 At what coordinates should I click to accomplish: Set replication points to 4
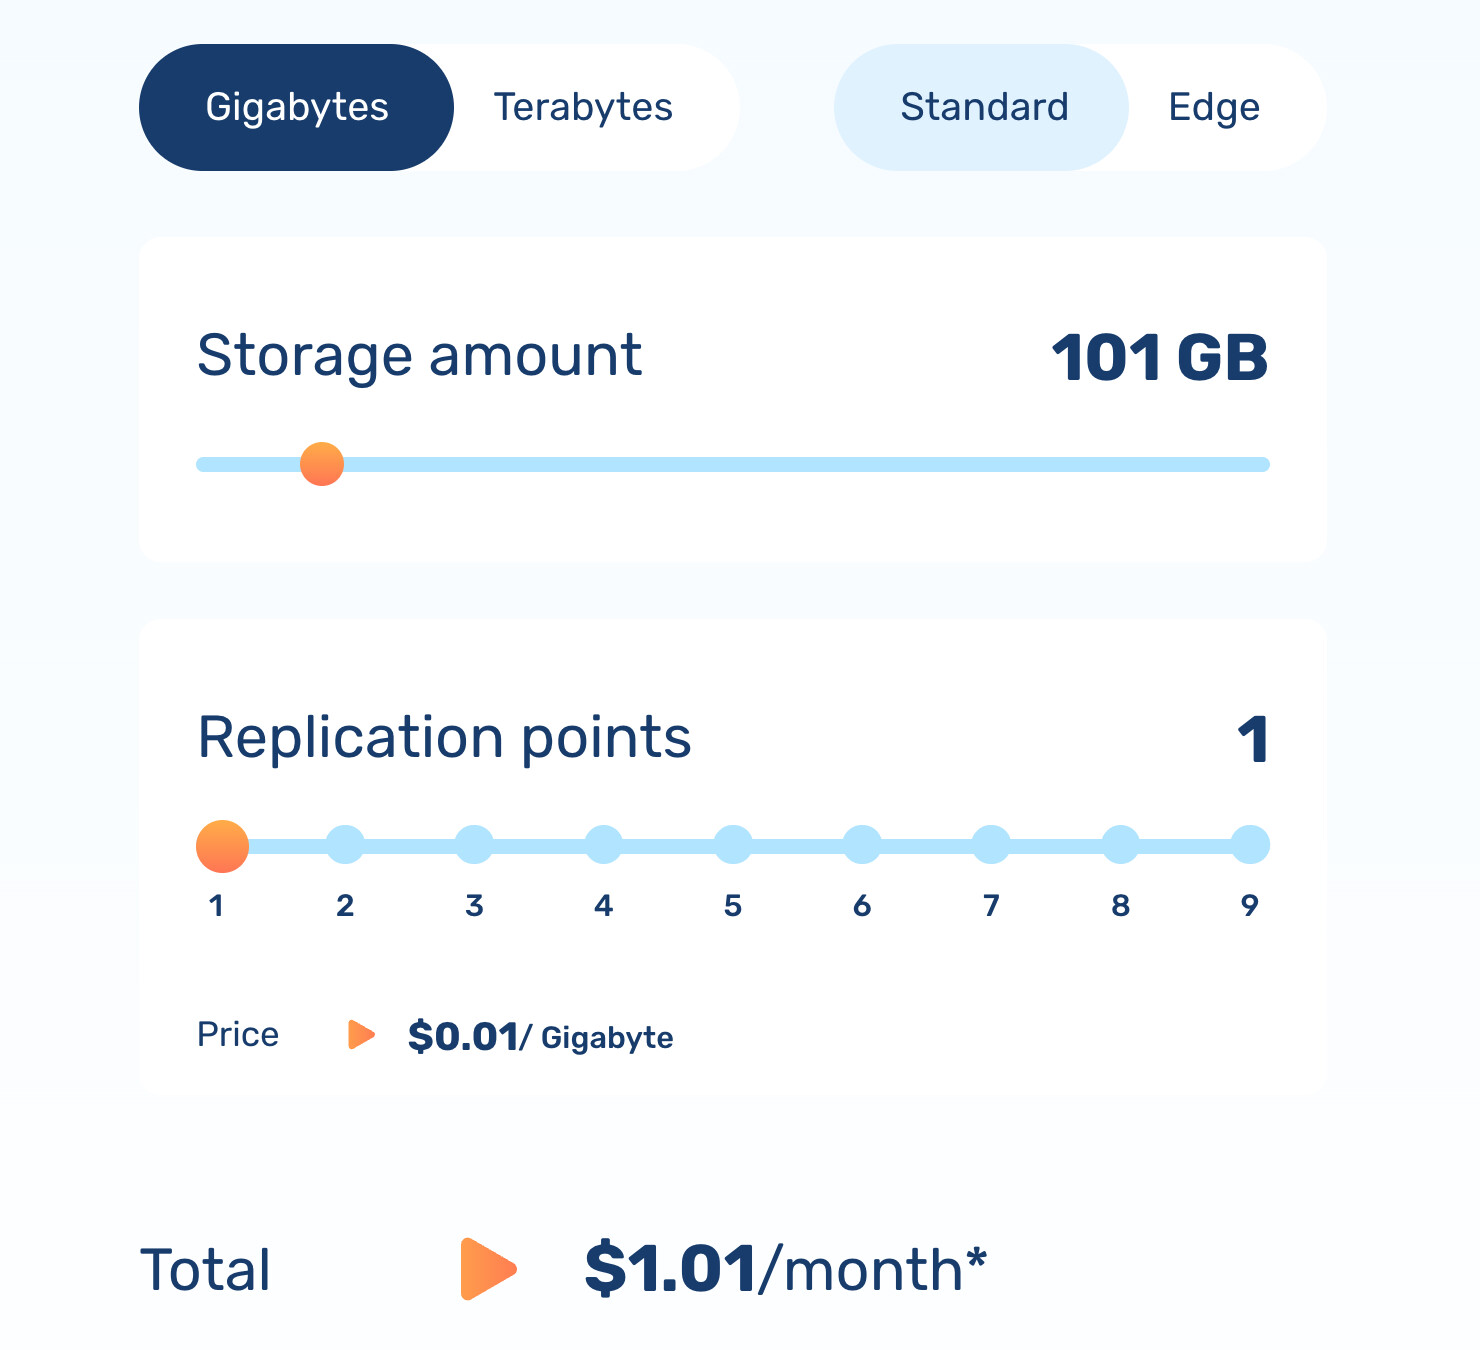[603, 845]
